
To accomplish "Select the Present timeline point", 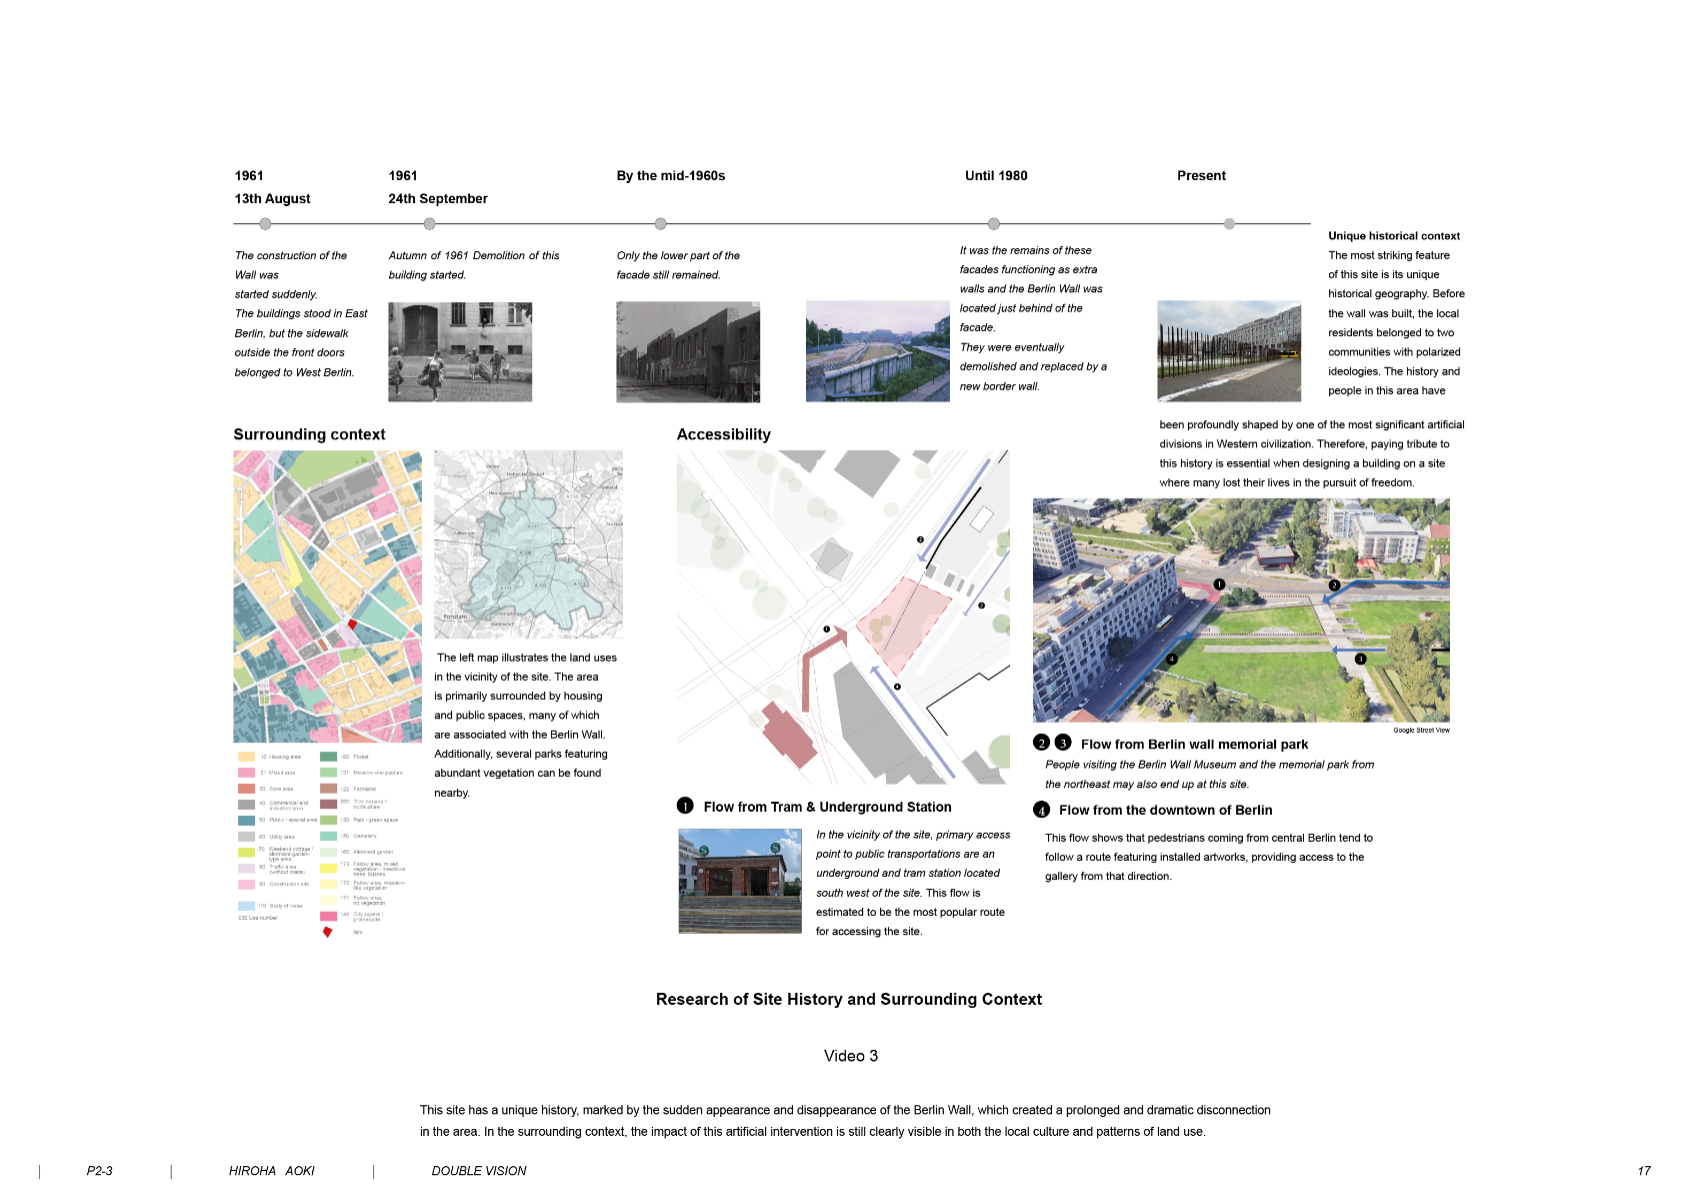I will 1229,224.
